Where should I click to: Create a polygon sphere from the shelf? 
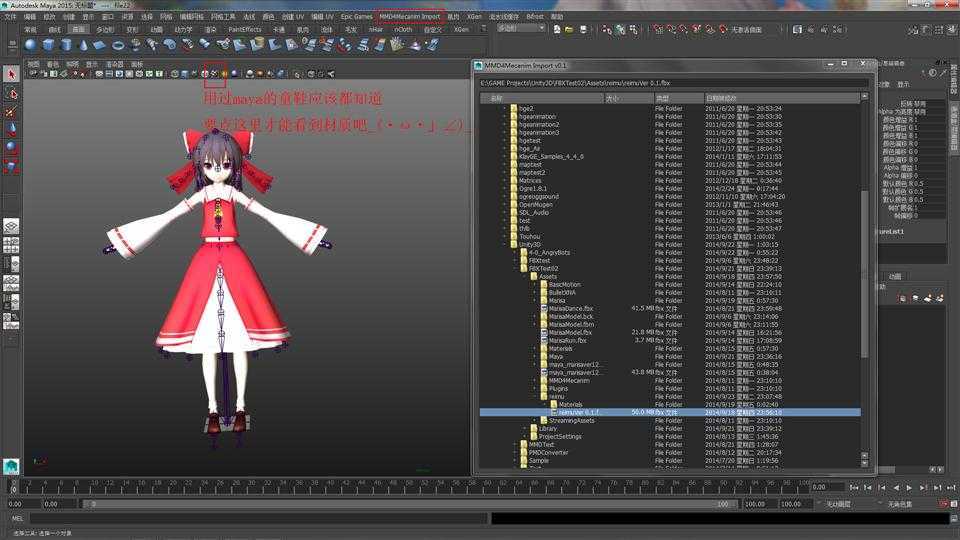(31, 45)
